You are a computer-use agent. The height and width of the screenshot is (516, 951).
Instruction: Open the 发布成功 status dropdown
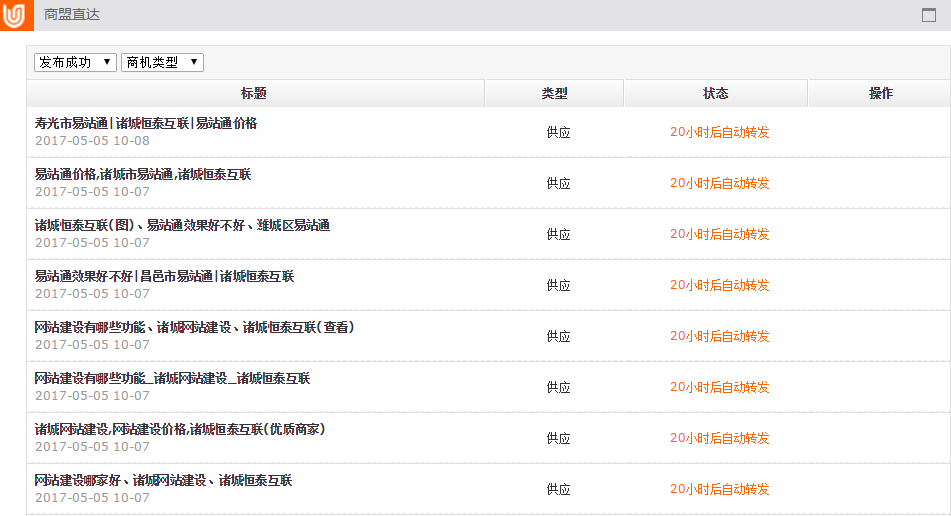pyautogui.click(x=75, y=62)
